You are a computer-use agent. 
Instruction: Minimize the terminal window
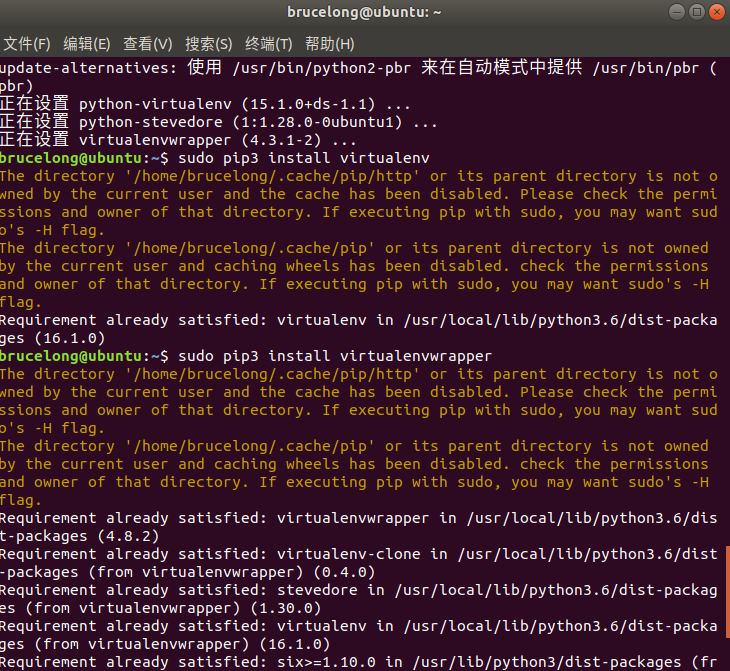point(676,12)
